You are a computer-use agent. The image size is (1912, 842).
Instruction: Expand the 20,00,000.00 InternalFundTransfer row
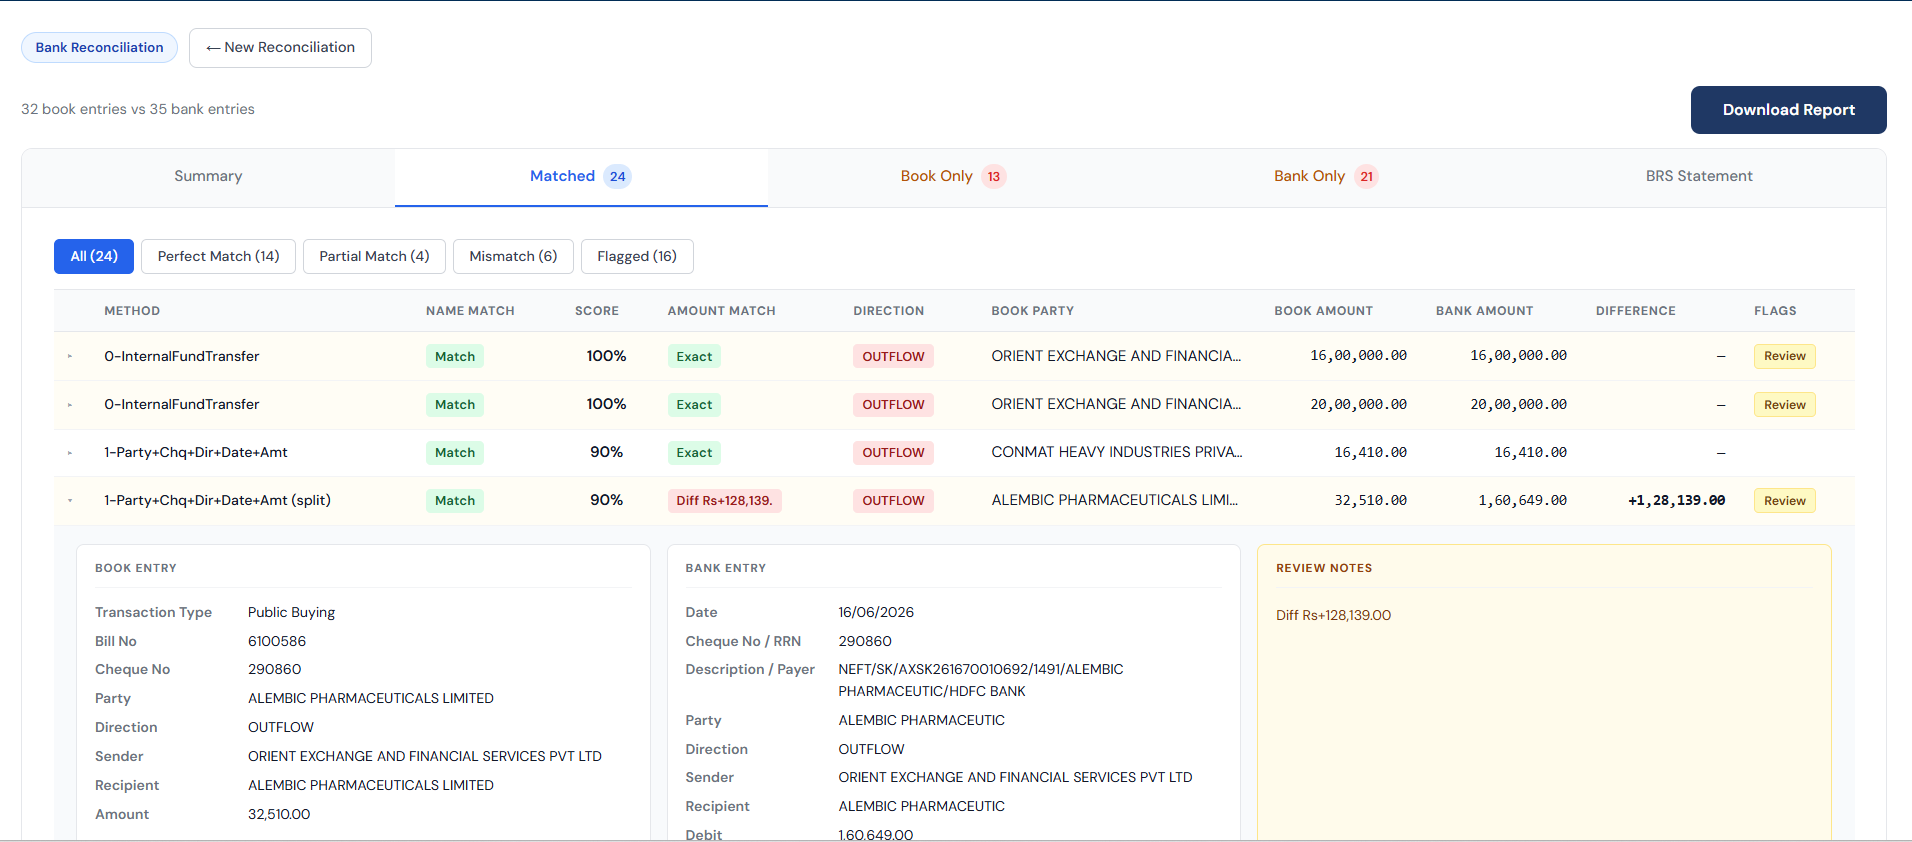tap(70, 405)
